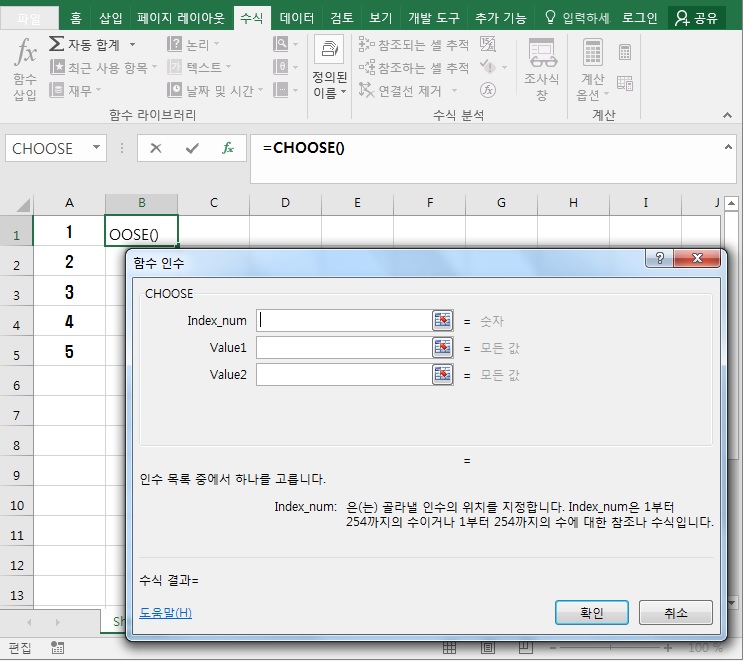Open Defined Names (정의된 이름) group

(x=330, y=69)
